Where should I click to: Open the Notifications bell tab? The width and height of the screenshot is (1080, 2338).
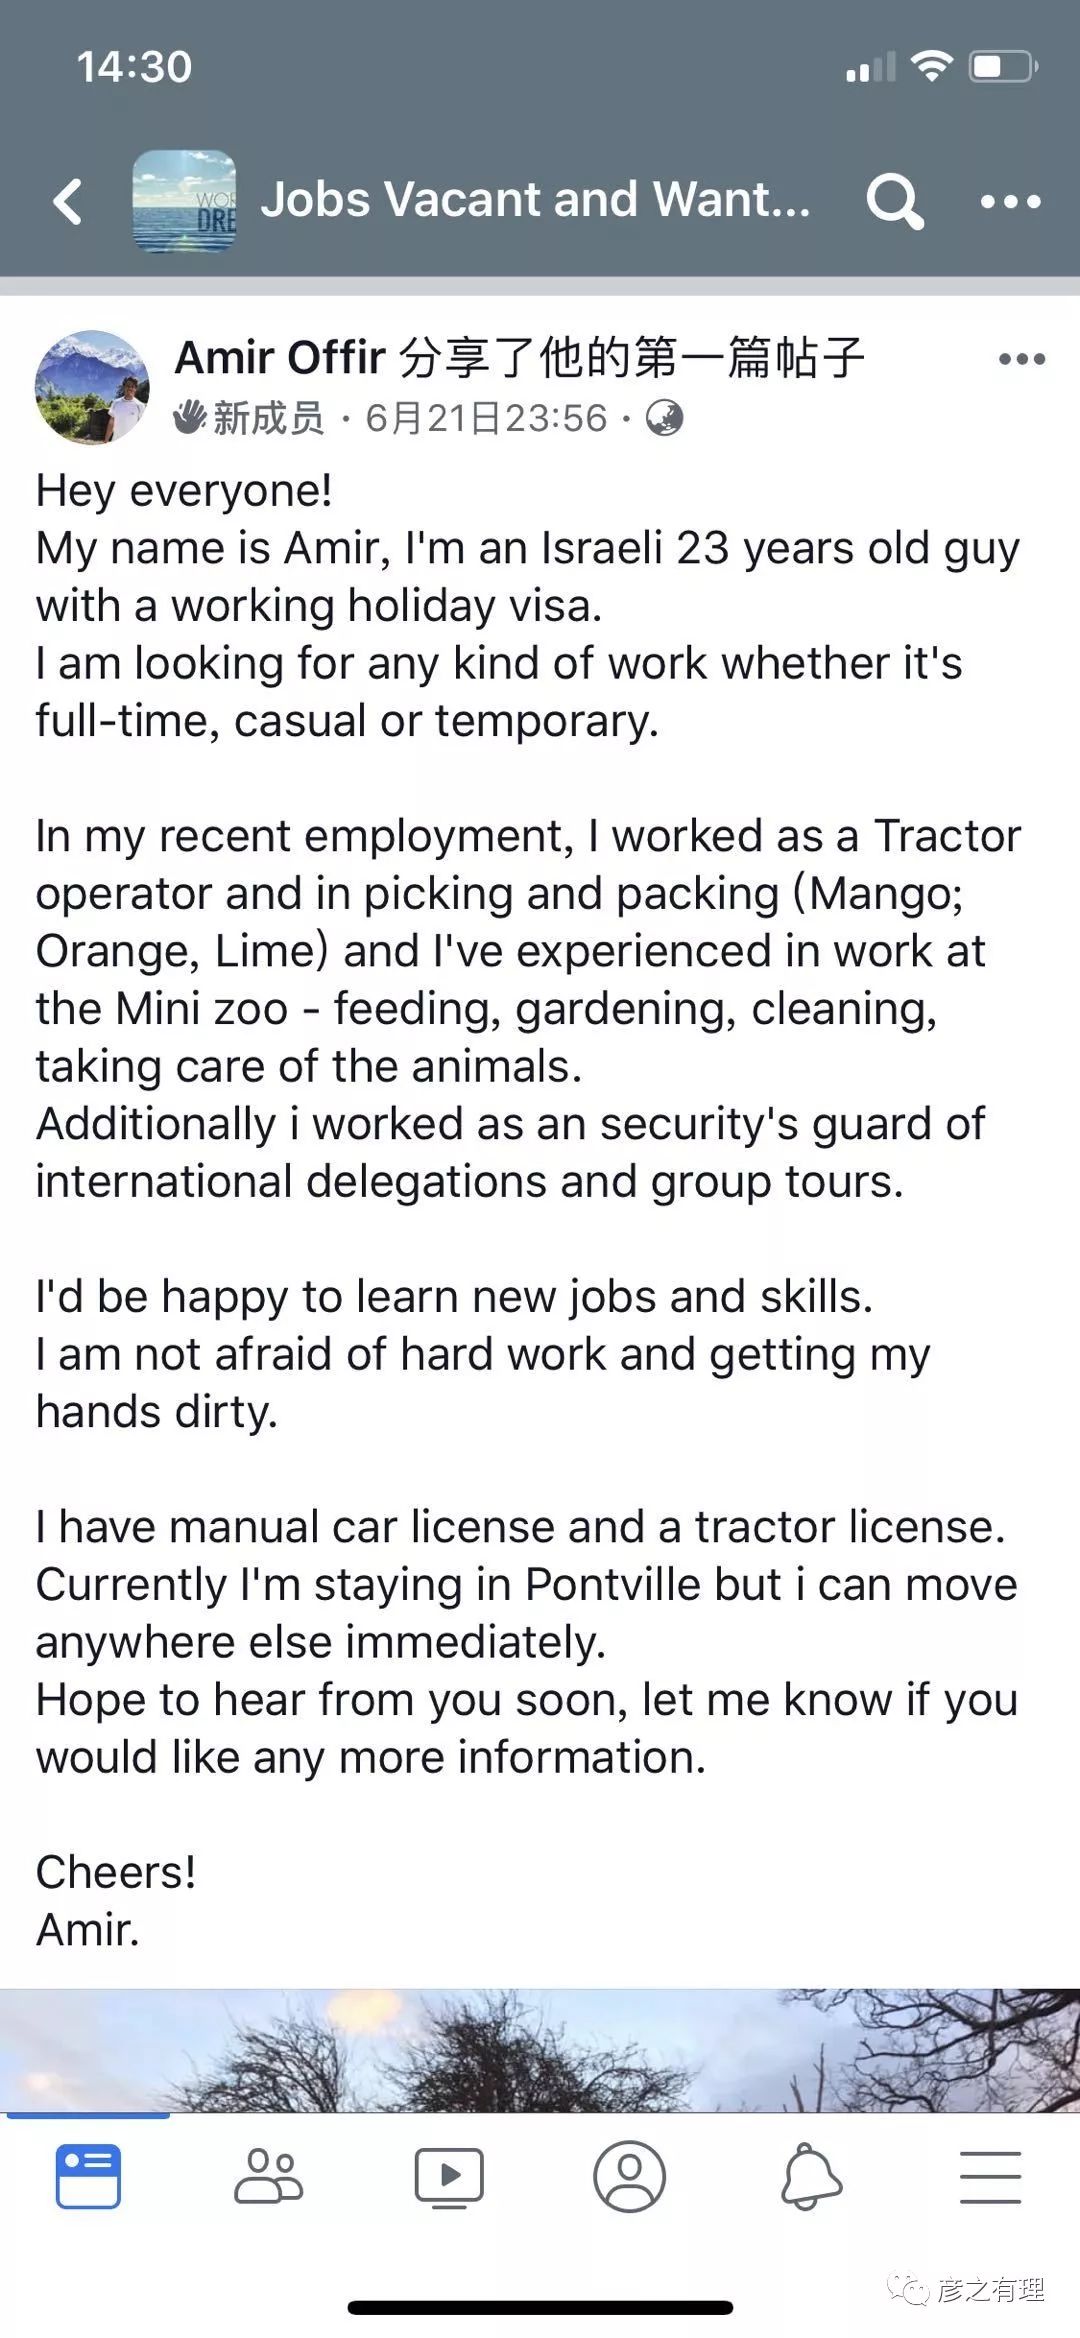point(811,2176)
